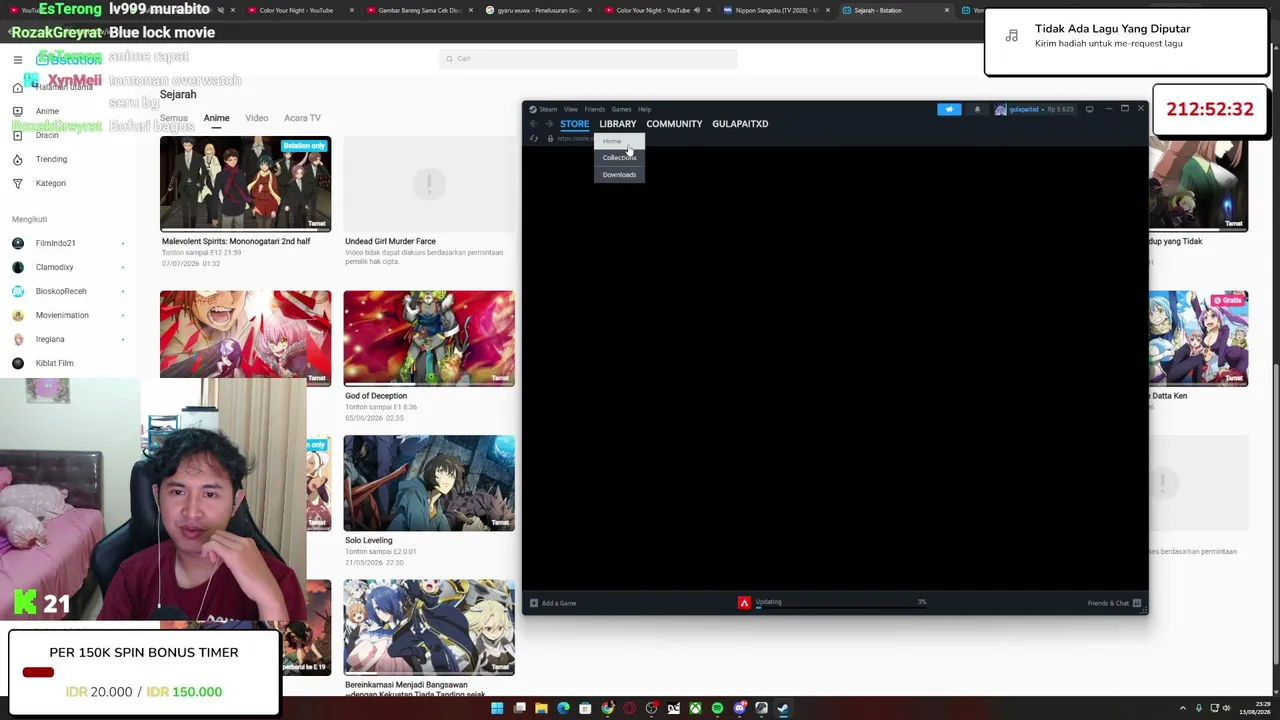Open the Malevolent Spirits: Mononogatari thumbnail

[246, 184]
